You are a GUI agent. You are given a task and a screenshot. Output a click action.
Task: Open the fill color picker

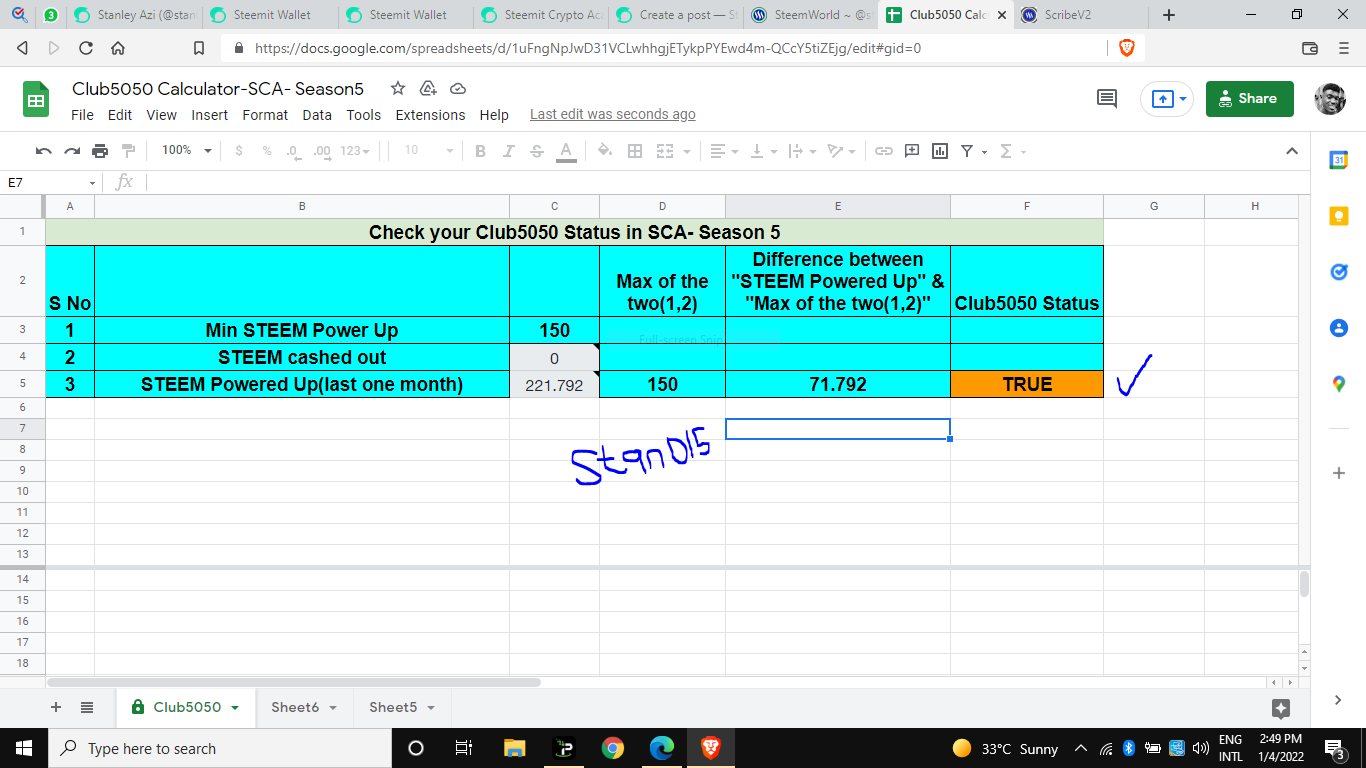pos(604,151)
